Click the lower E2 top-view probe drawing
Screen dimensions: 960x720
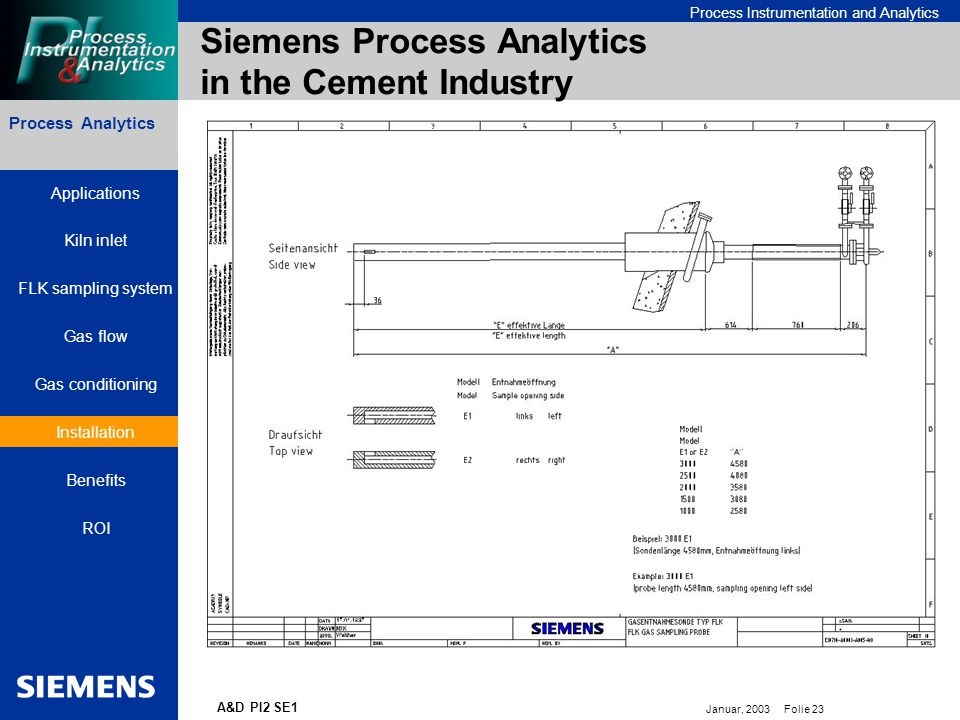pyautogui.click(x=394, y=460)
